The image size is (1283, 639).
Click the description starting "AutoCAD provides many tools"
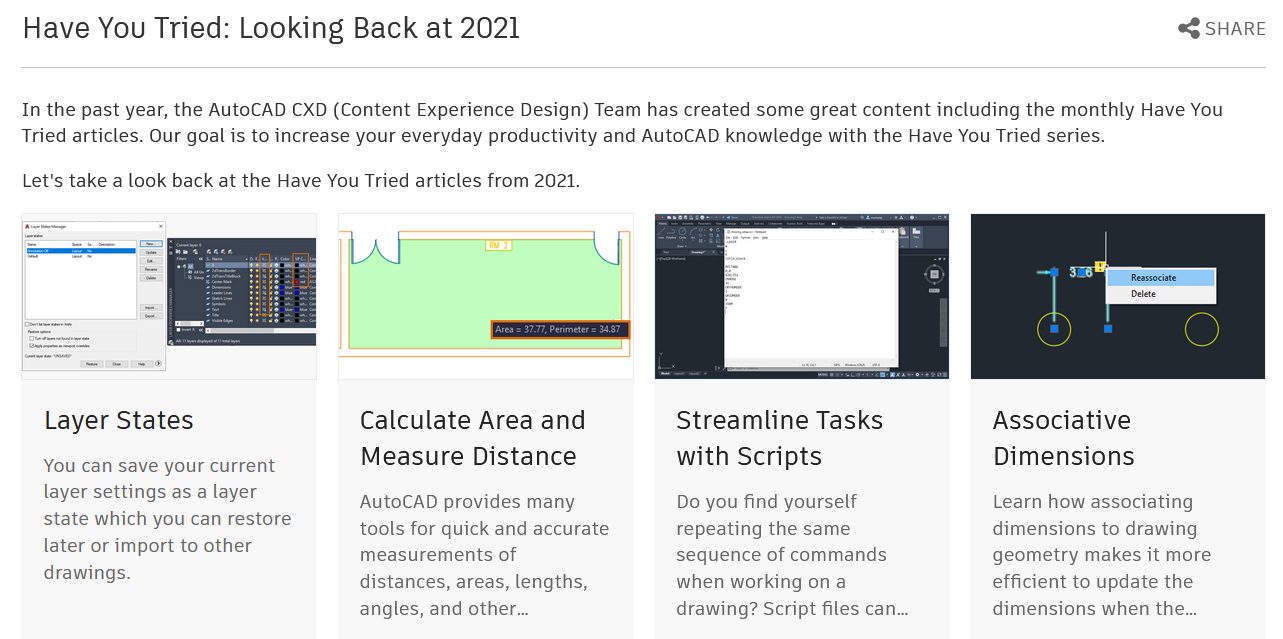pos(484,555)
